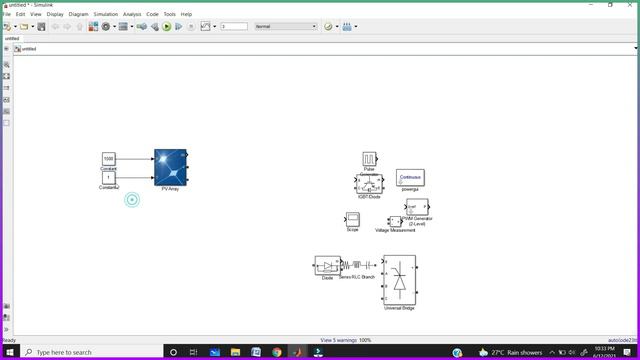
Task: Expand the Model Advisor dropdown arrow
Action: (x=337, y=27)
